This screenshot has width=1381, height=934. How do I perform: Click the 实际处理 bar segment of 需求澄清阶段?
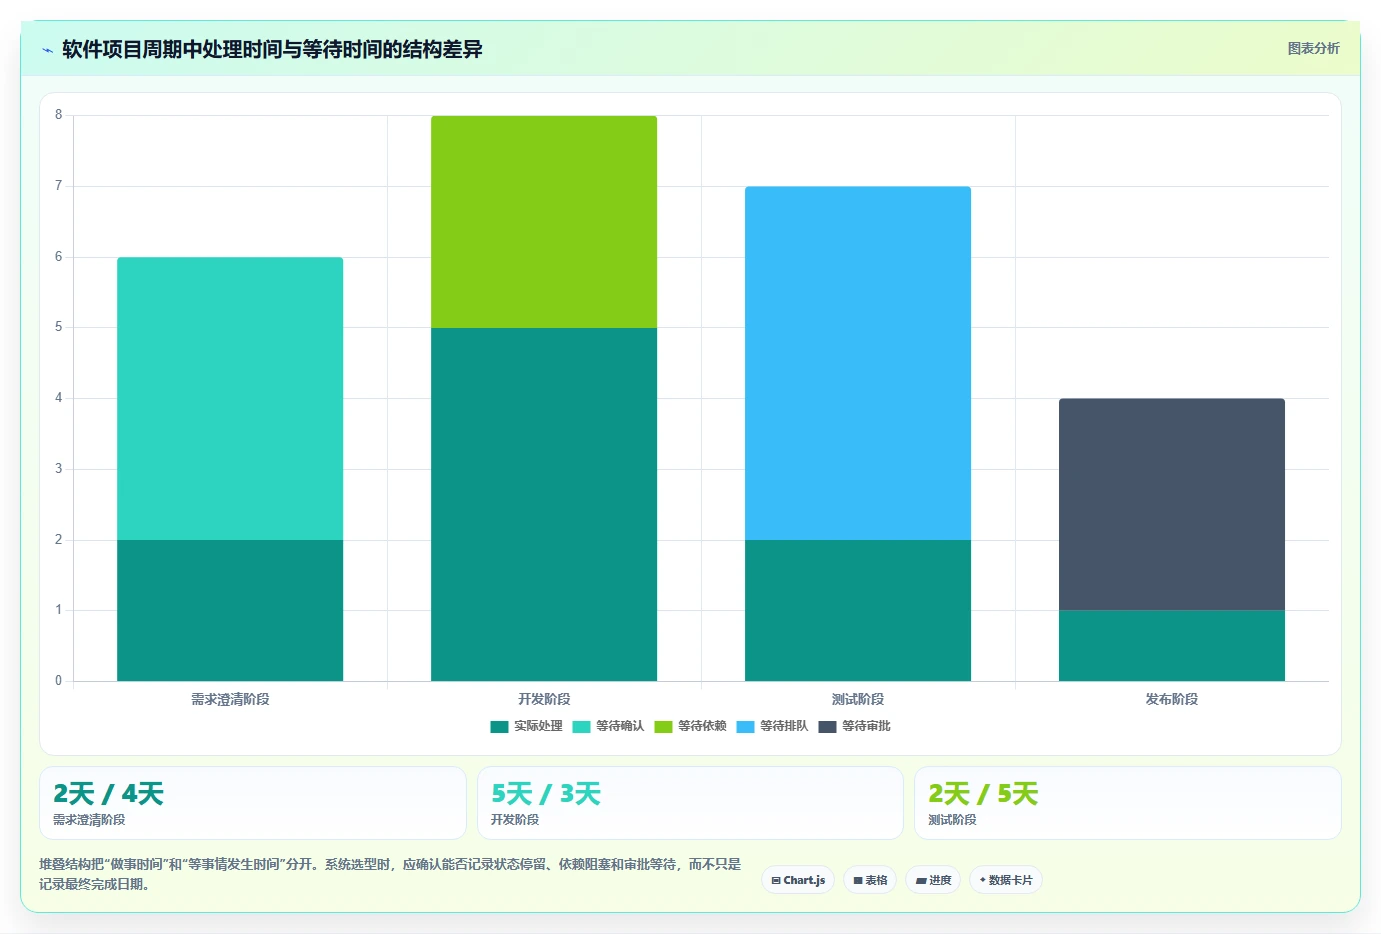click(230, 611)
